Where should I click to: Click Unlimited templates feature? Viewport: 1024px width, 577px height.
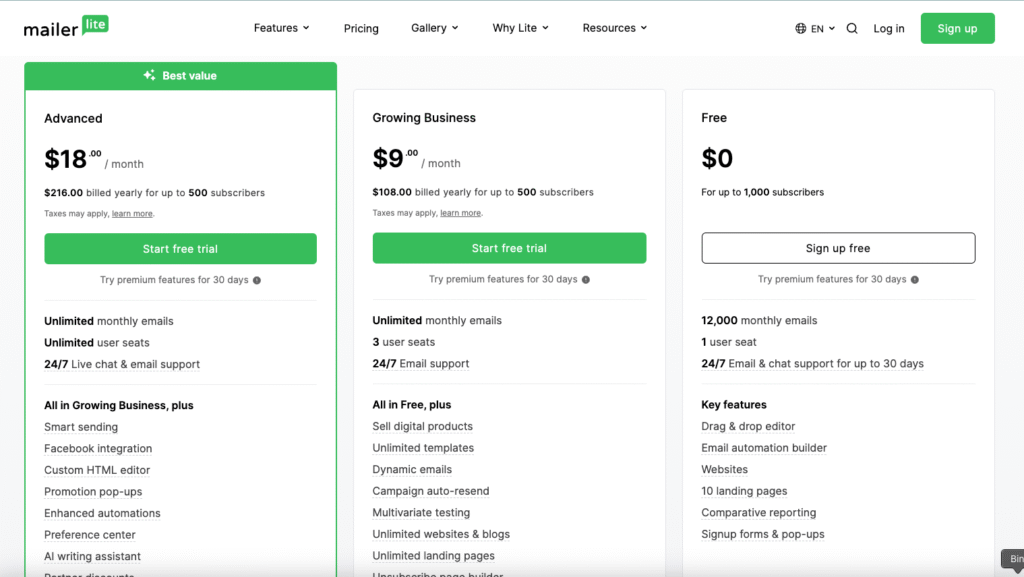(x=423, y=448)
